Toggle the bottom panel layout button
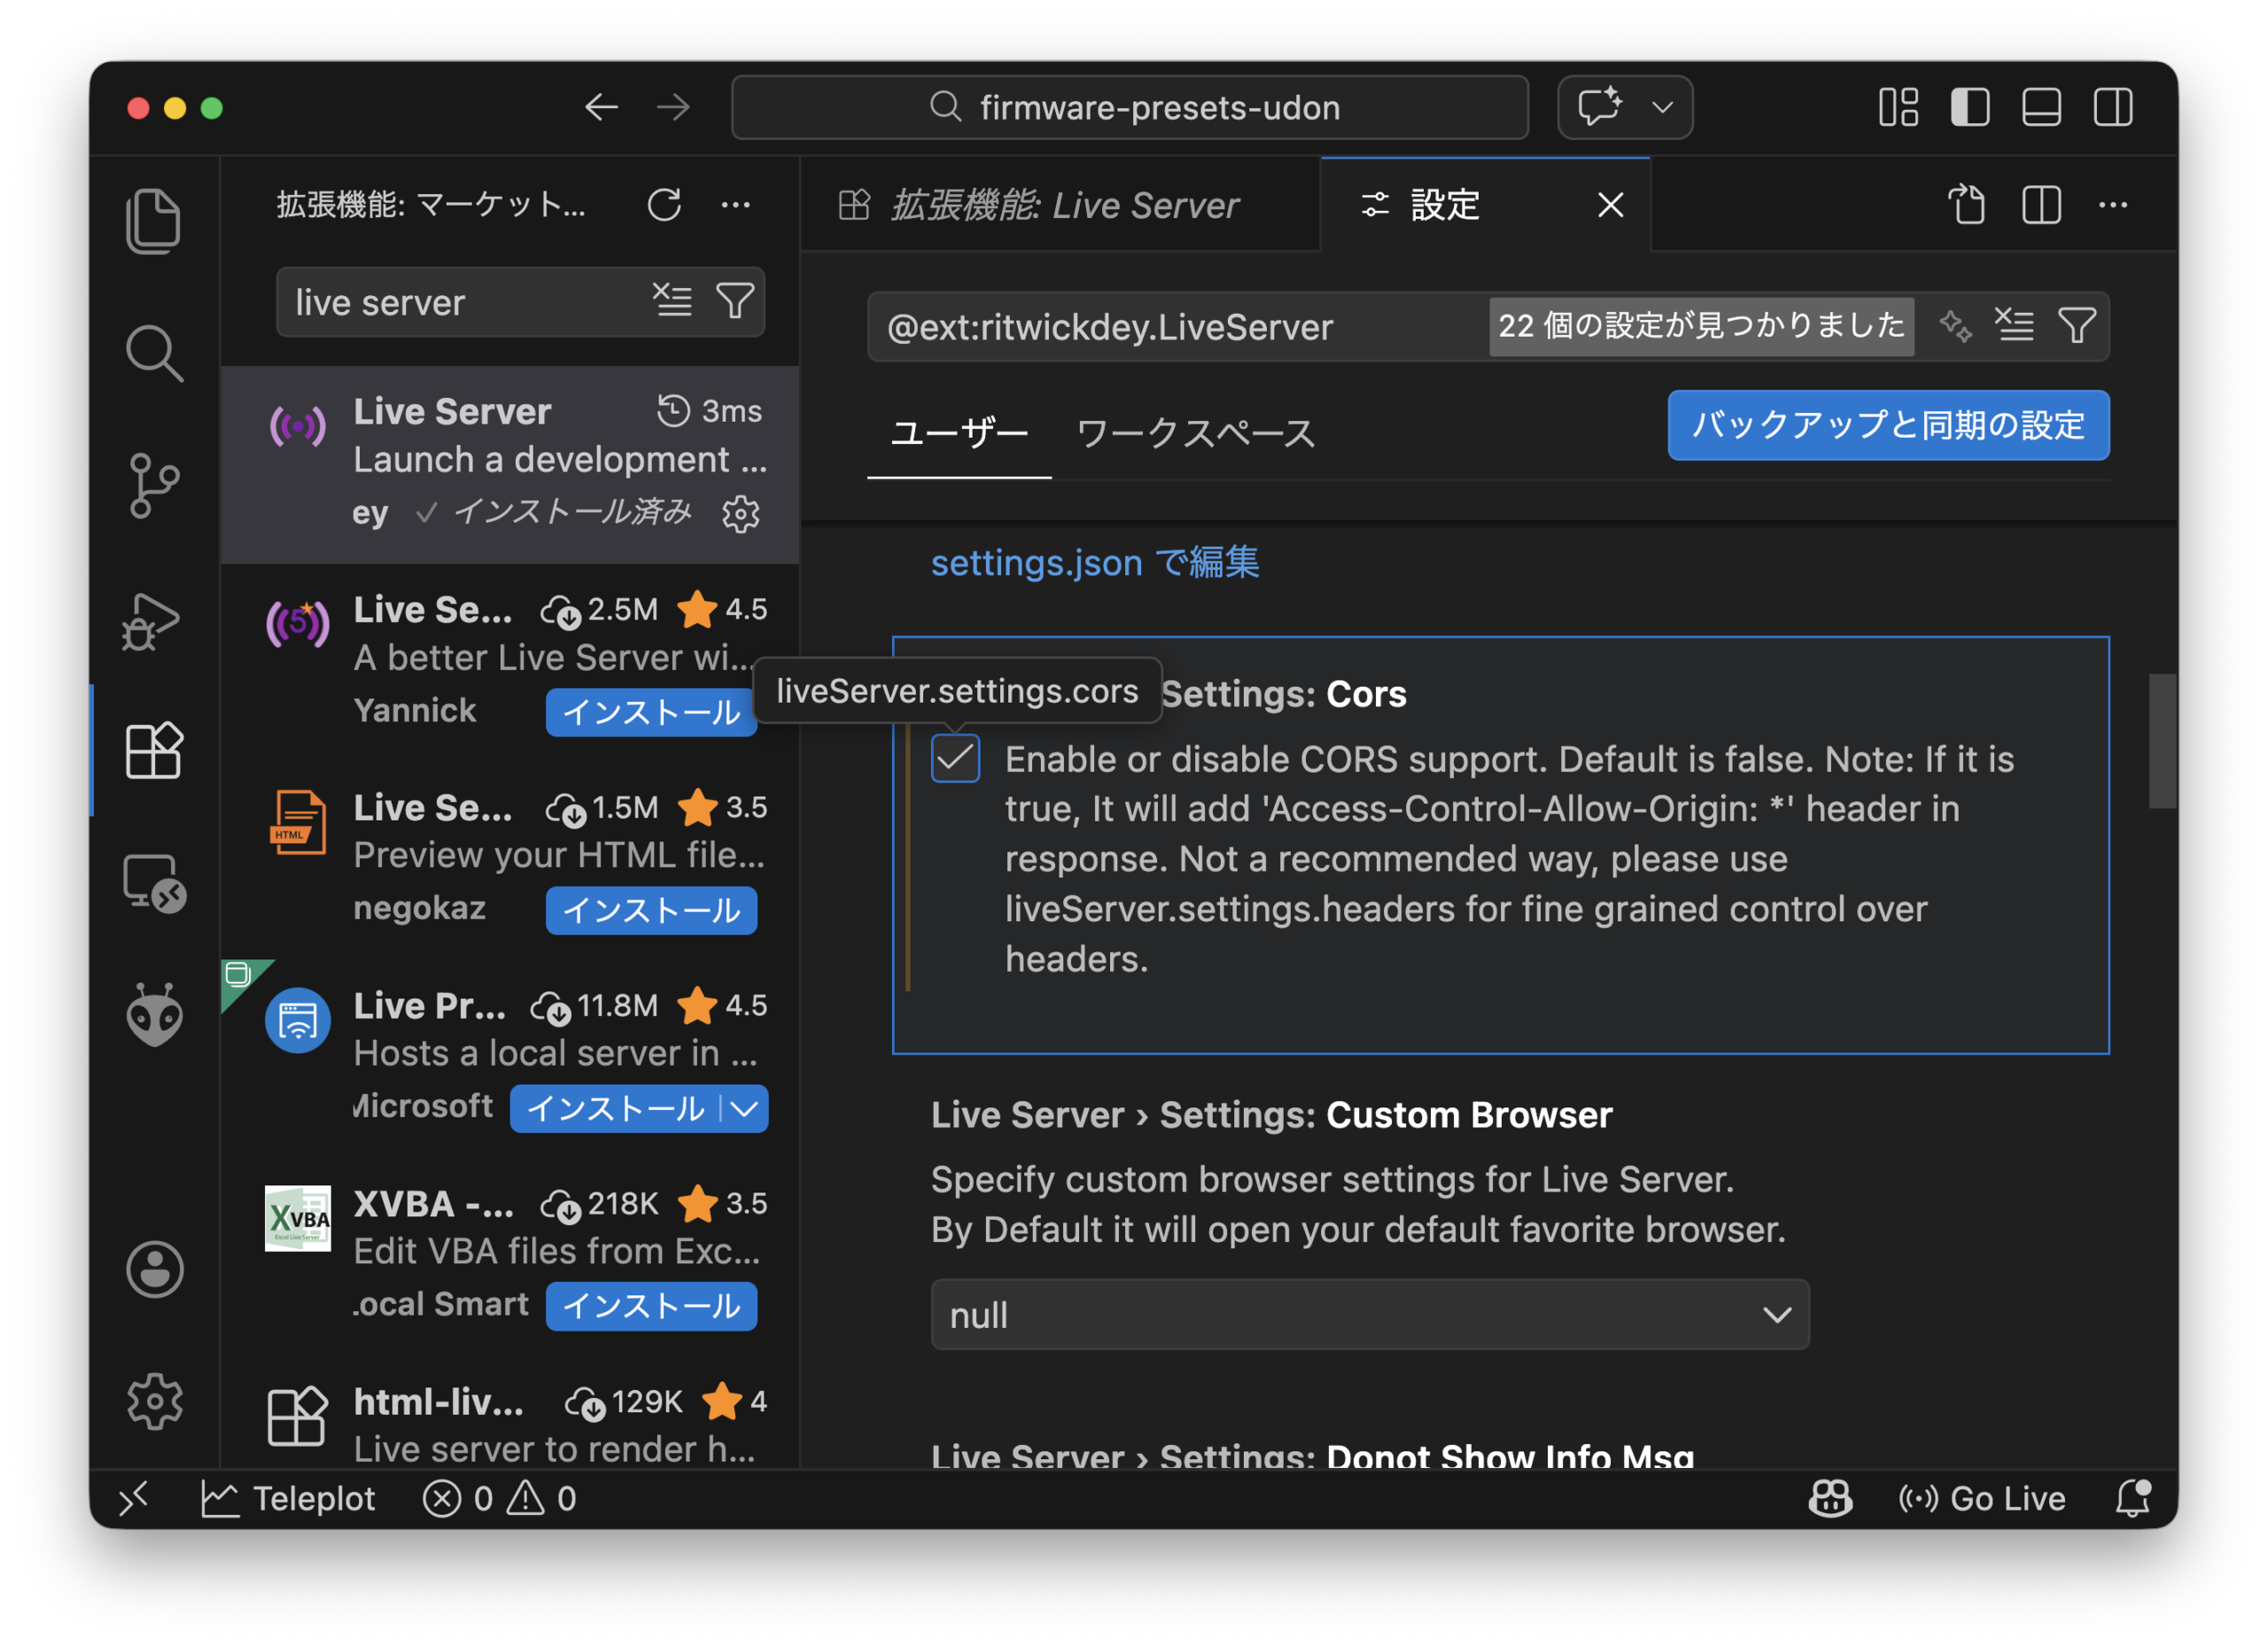Image resolution: width=2268 pixels, height=1647 pixels. coord(2041,107)
